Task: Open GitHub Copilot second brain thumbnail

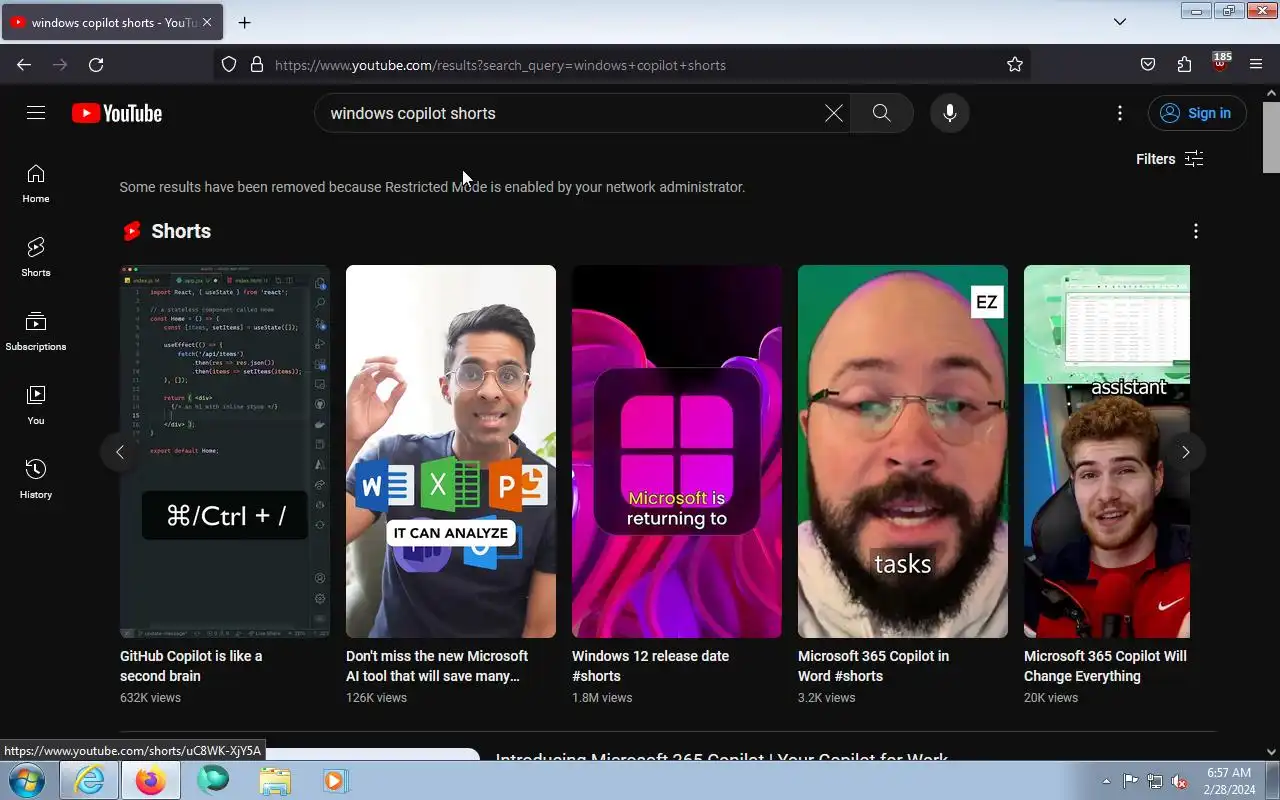Action: [225, 451]
